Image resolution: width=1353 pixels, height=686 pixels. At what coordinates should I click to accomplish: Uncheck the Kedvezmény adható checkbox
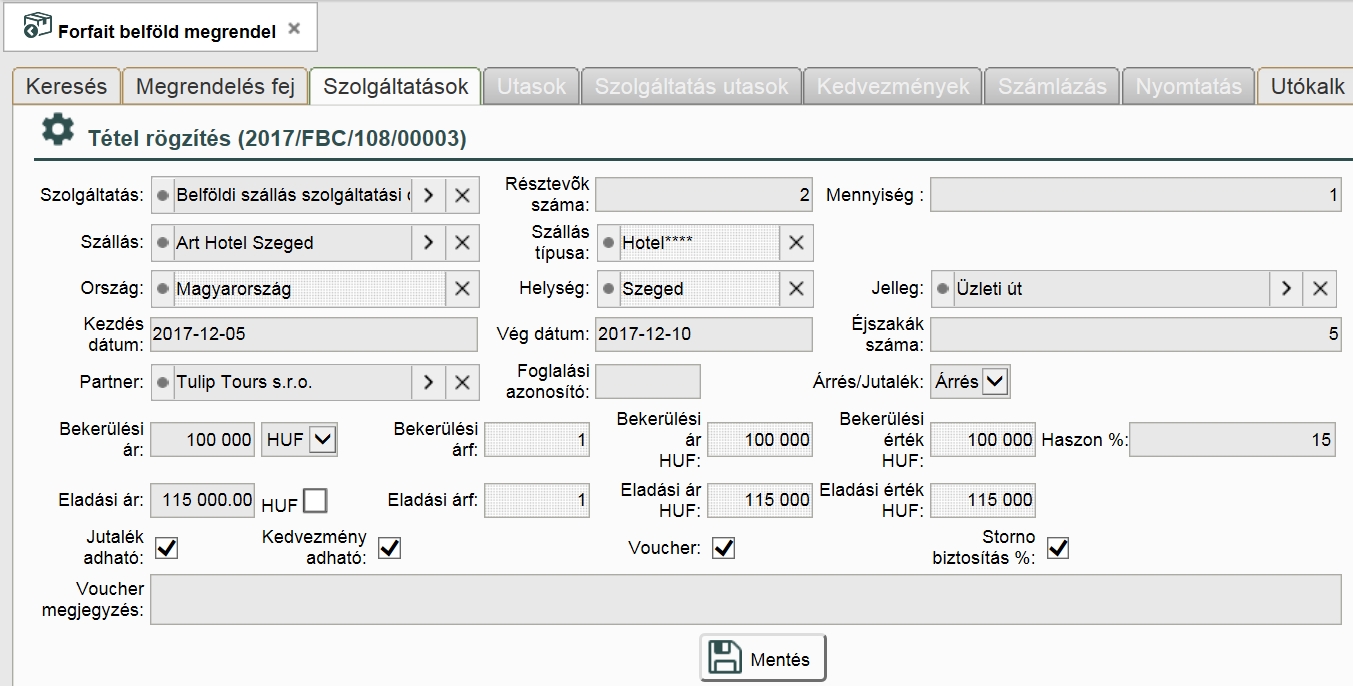point(389,548)
